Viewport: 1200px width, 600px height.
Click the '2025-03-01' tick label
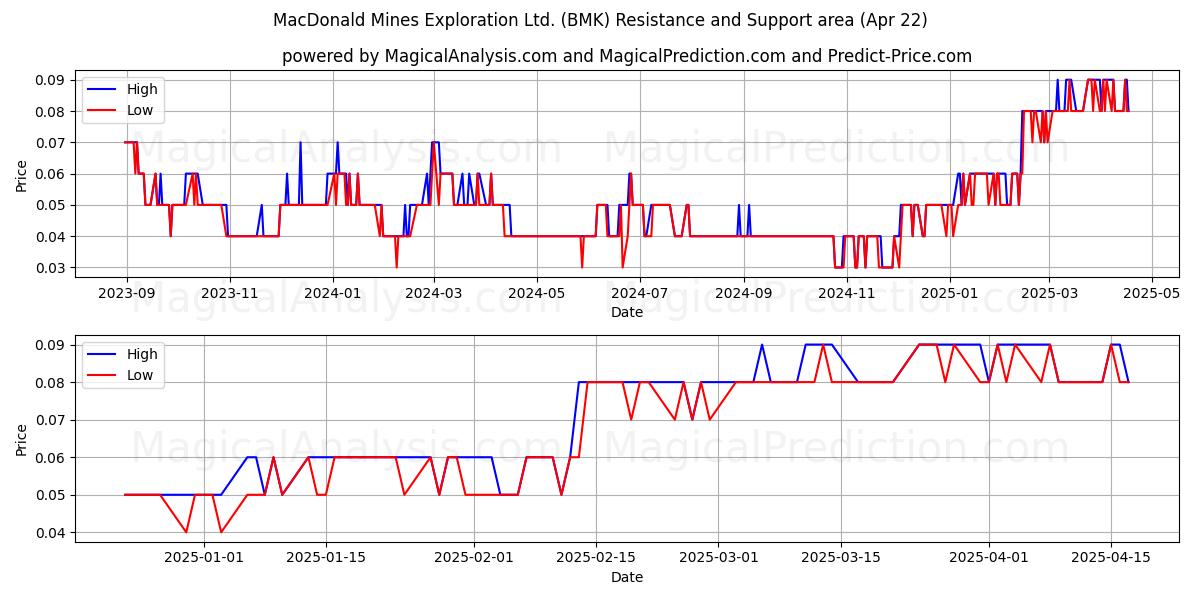tap(718, 558)
